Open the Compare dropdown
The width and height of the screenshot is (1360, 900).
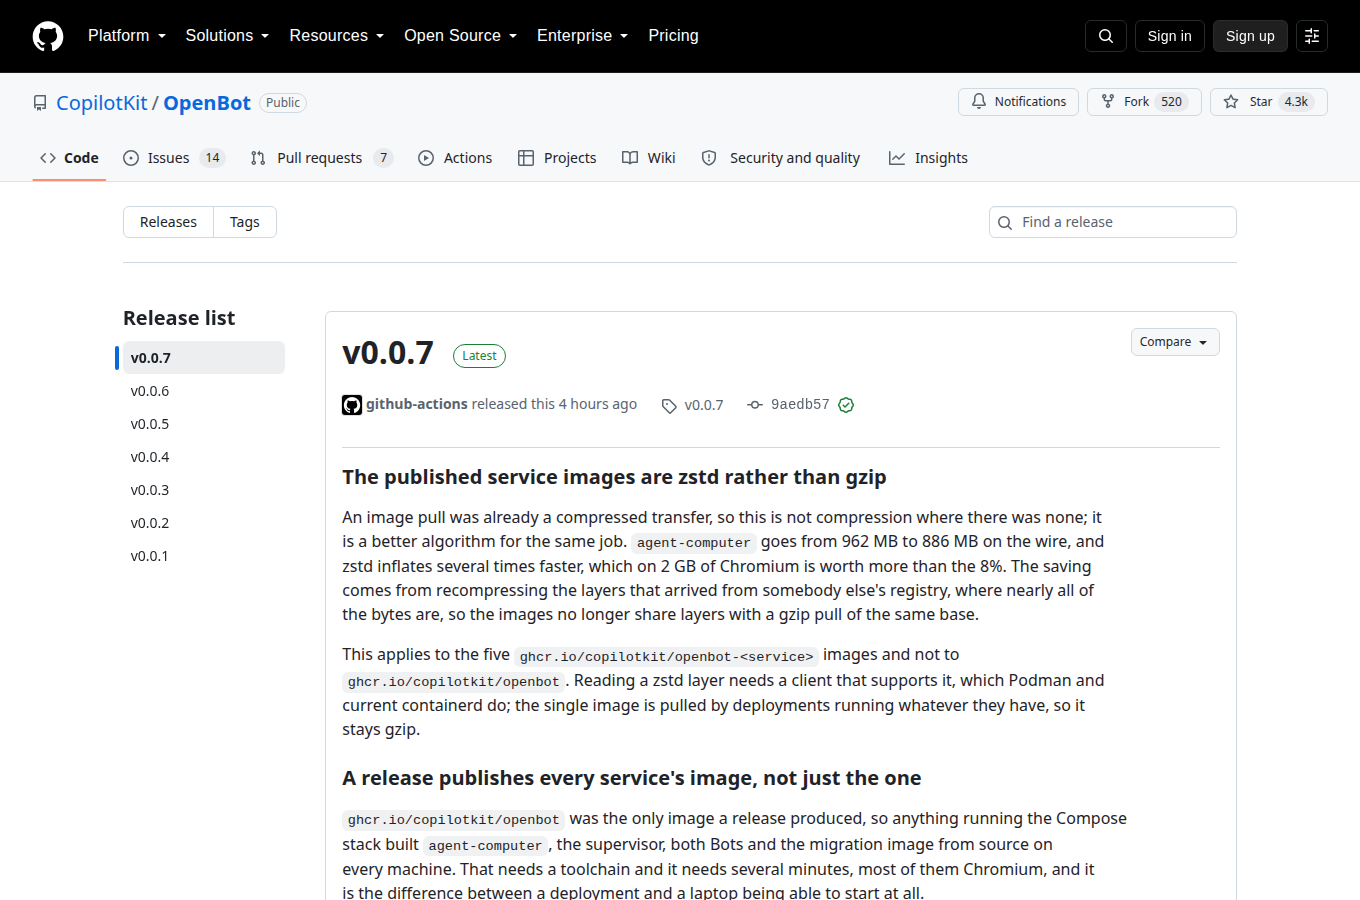1175,342
